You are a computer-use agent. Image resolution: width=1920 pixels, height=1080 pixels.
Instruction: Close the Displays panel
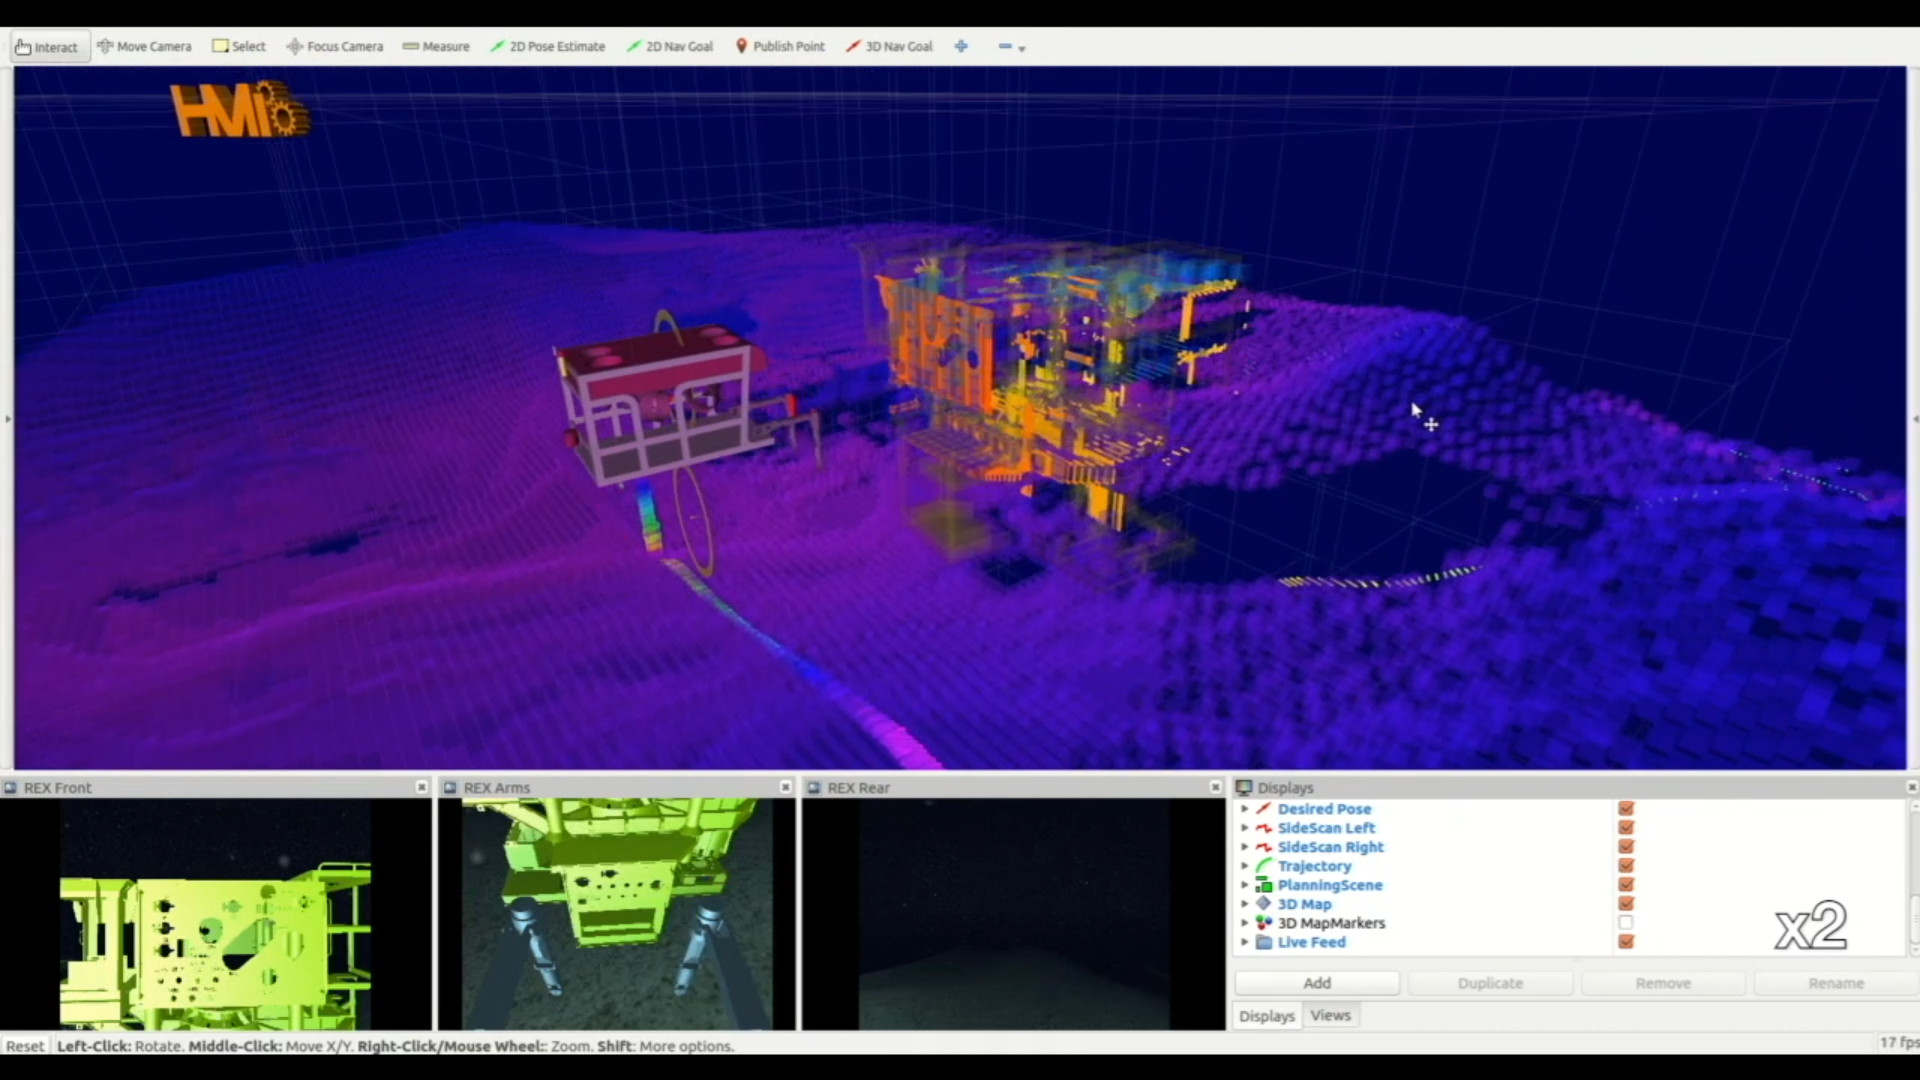click(x=1912, y=788)
